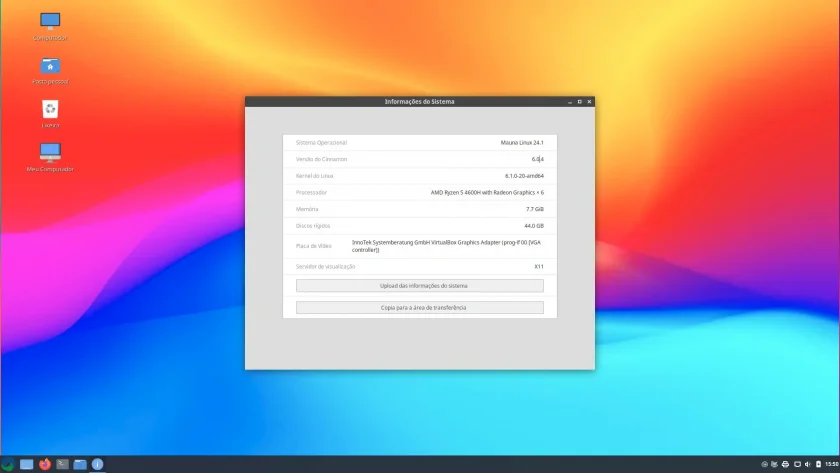Open the terminal from the taskbar

point(63,464)
